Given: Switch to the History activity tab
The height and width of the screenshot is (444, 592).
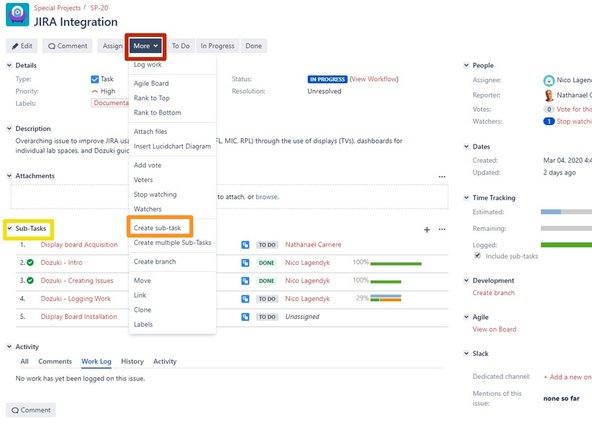Looking at the screenshot, I should pos(132,362).
